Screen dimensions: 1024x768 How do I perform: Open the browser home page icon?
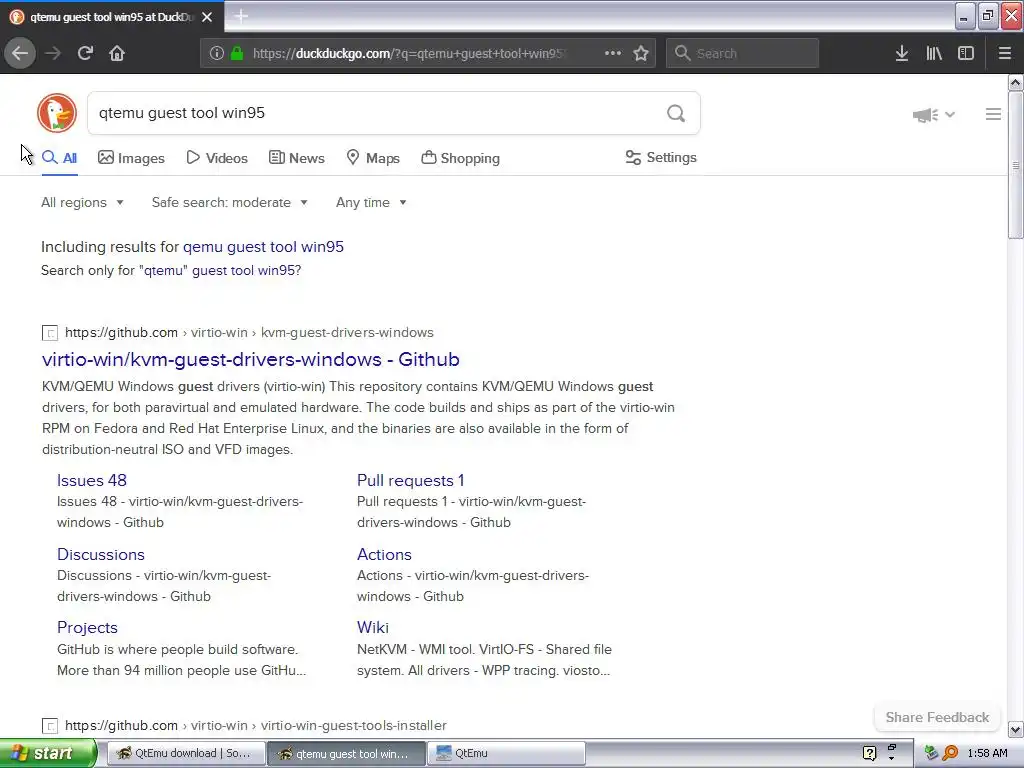click(117, 53)
